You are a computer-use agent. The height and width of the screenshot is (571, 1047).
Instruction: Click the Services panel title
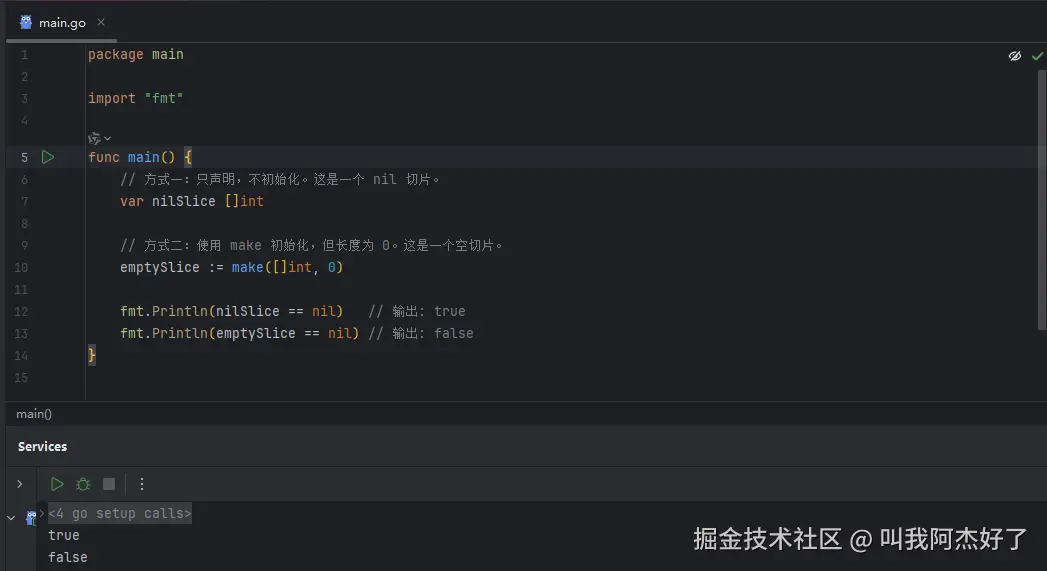[x=42, y=447]
